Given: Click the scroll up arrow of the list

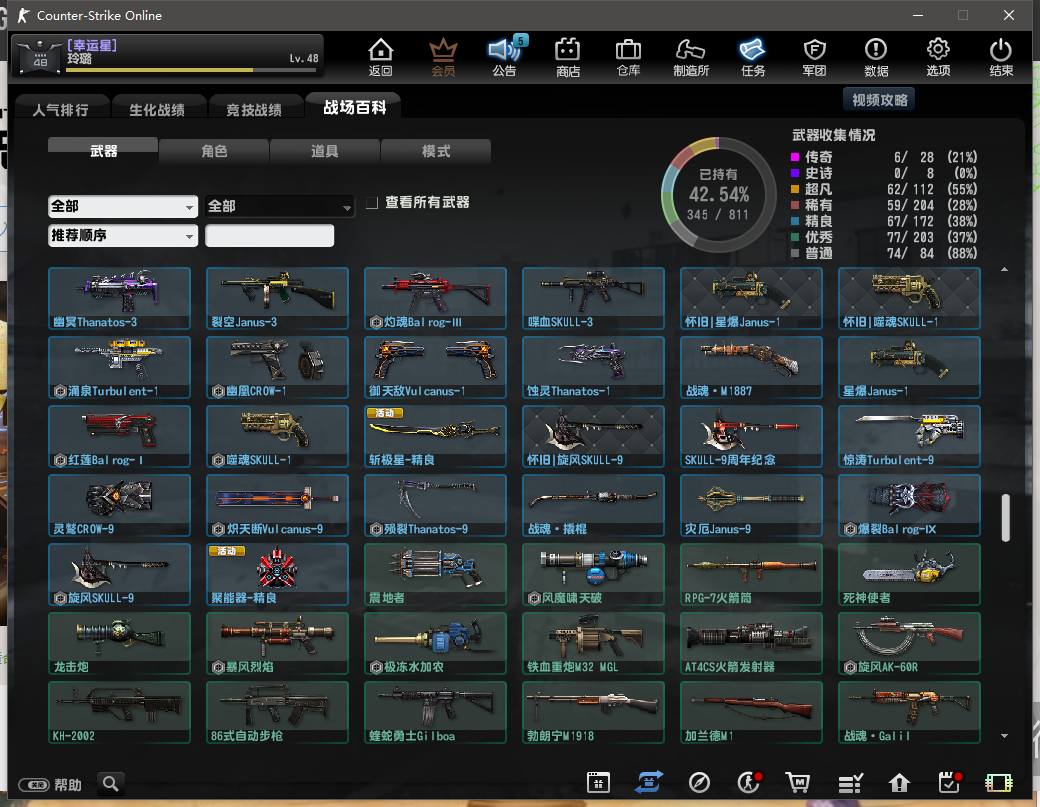Looking at the screenshot, I should [x=1005, y=270].
